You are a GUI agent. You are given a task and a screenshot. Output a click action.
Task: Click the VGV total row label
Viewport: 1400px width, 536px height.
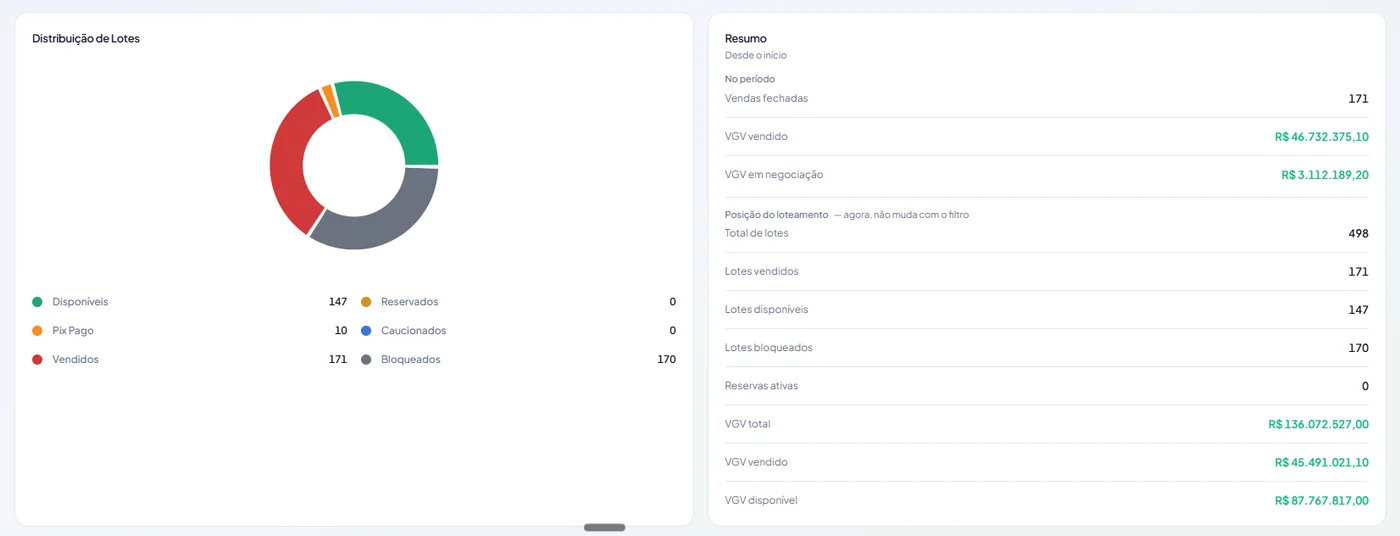(748, 425)
